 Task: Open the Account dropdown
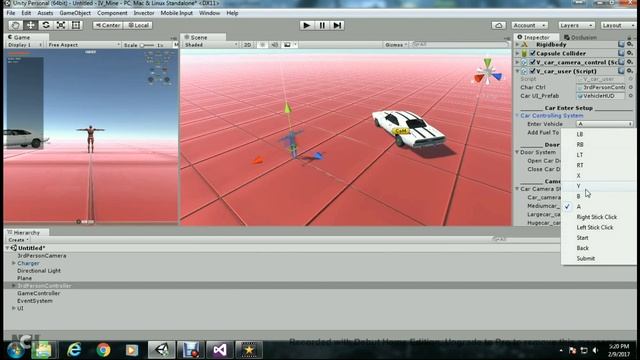pos(529,25)
